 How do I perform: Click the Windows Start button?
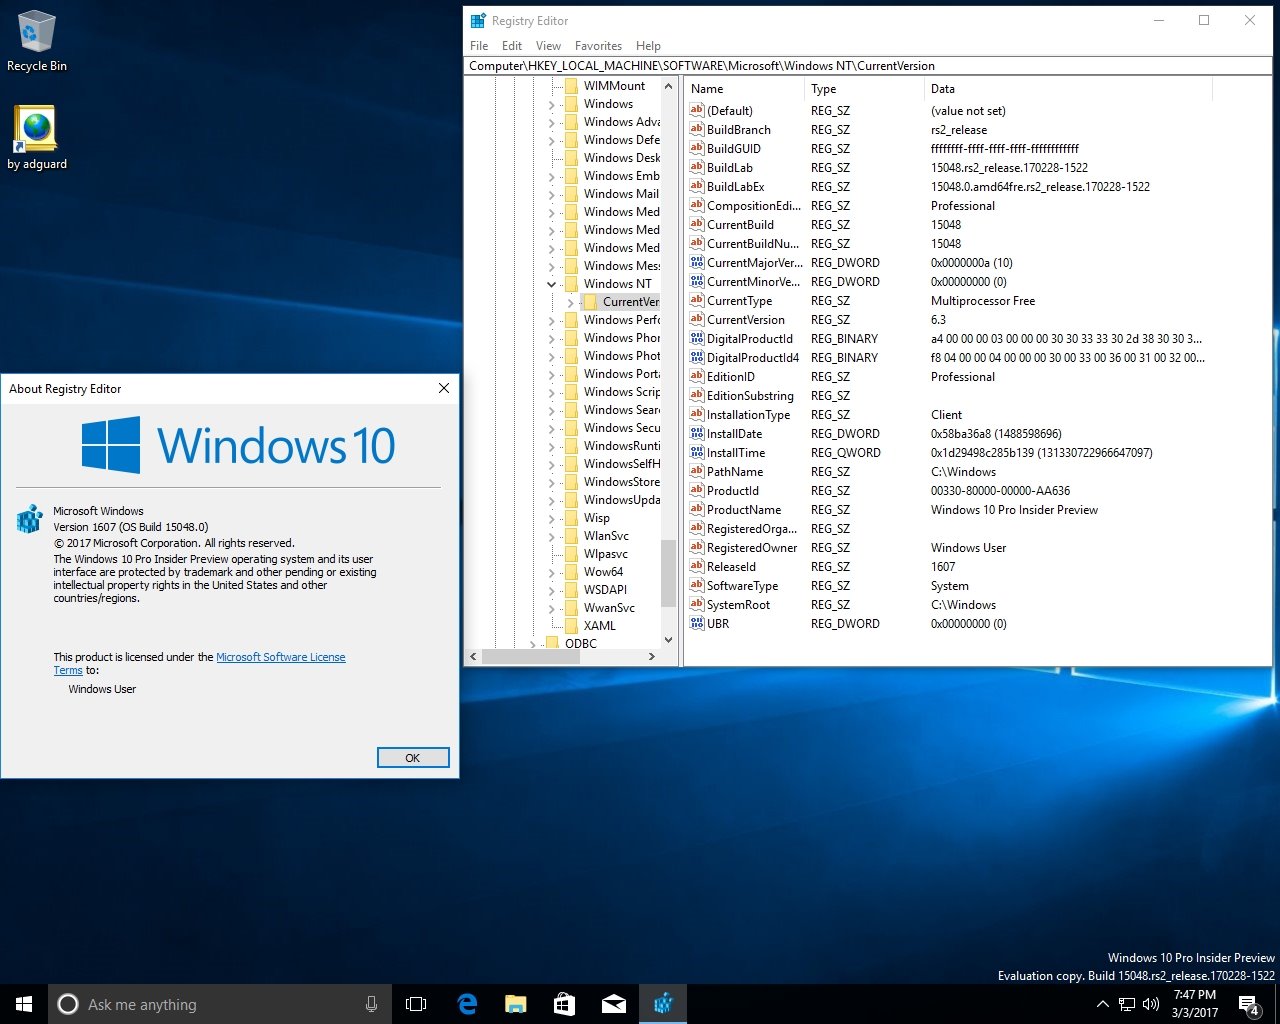tap(24, 1004)
